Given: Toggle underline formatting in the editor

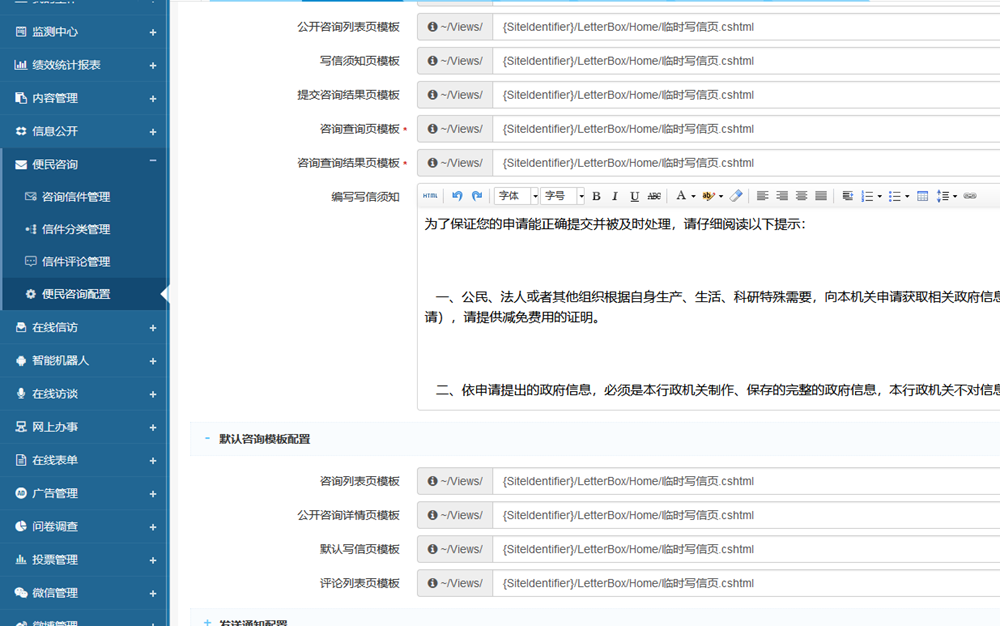Looking at the screenshot, I should click(634, 196).
